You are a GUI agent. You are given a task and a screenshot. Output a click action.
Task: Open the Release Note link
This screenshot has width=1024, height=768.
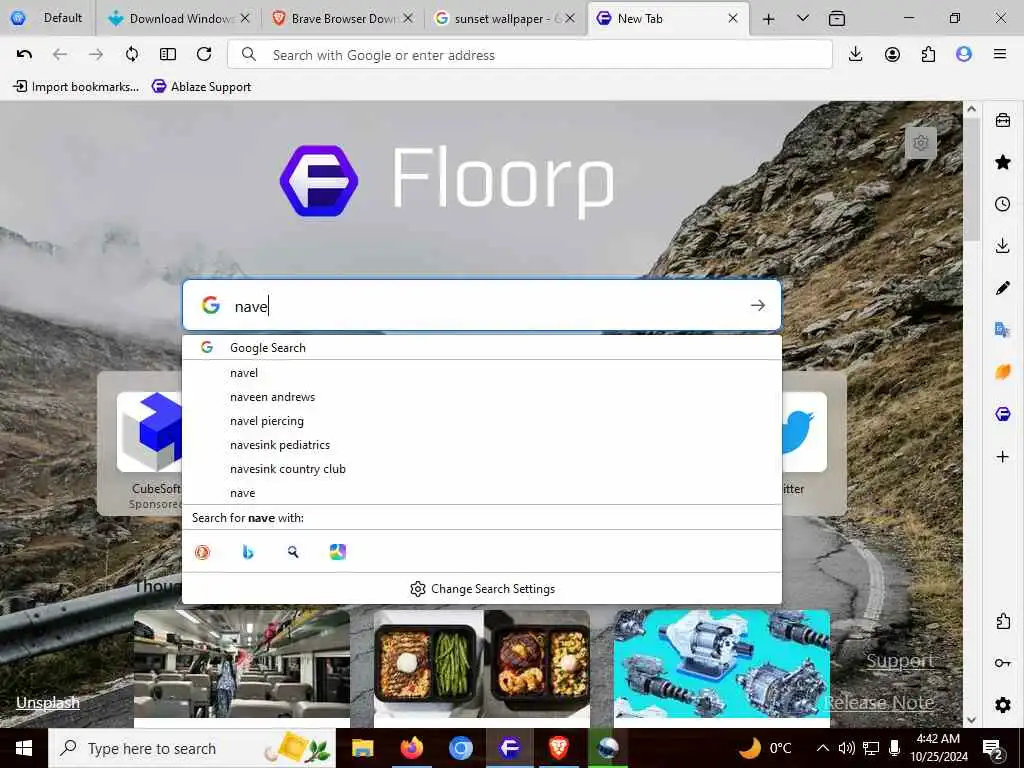click(878, 703)
